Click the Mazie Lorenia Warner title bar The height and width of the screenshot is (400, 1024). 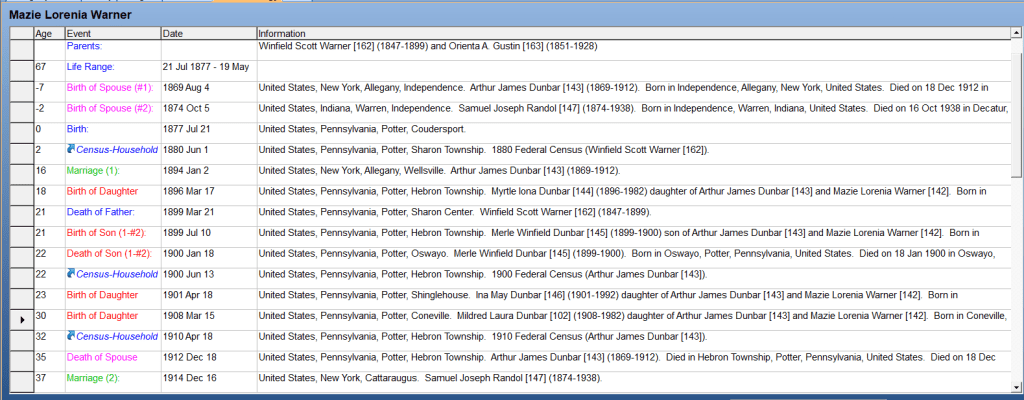(70, 15)
